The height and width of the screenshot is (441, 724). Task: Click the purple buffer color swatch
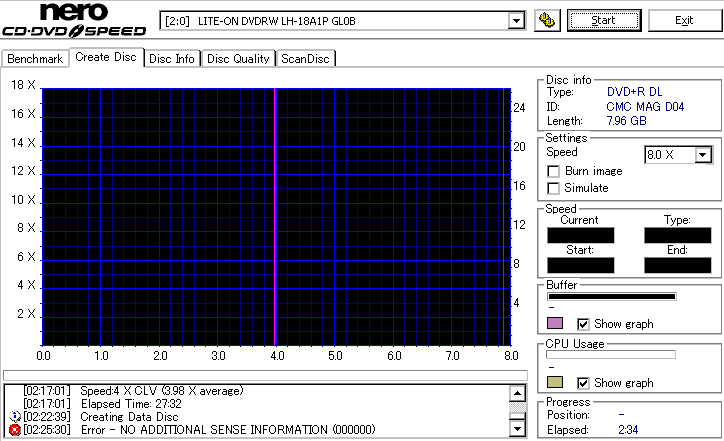pyautogui.click(x=555, y=323)
